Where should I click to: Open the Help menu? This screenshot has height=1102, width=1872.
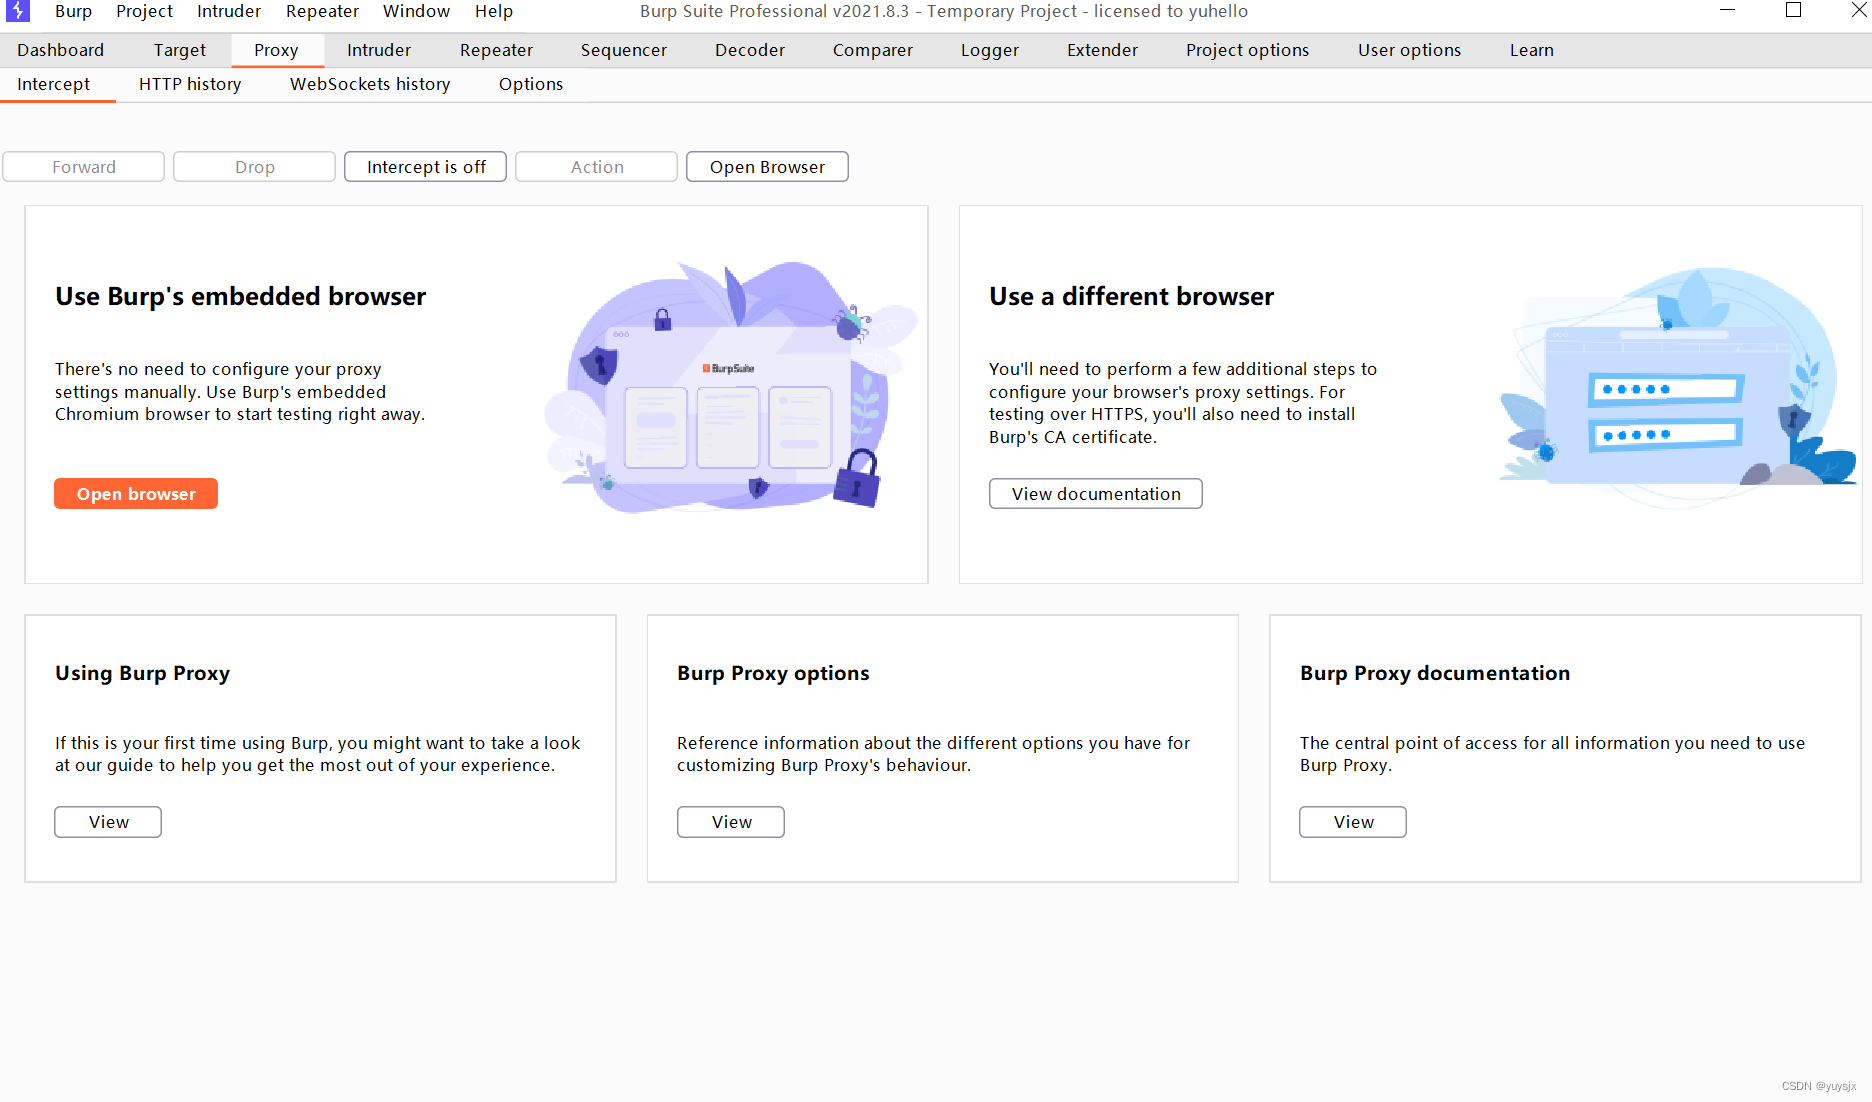coord(494,11)
